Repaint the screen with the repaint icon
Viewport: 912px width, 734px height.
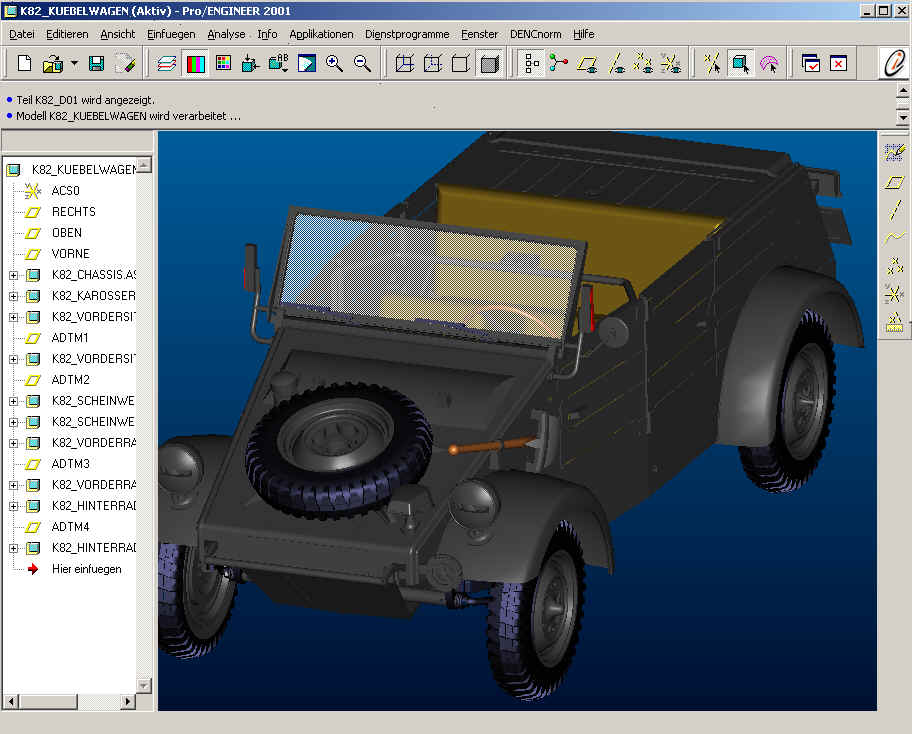point(307,63)
